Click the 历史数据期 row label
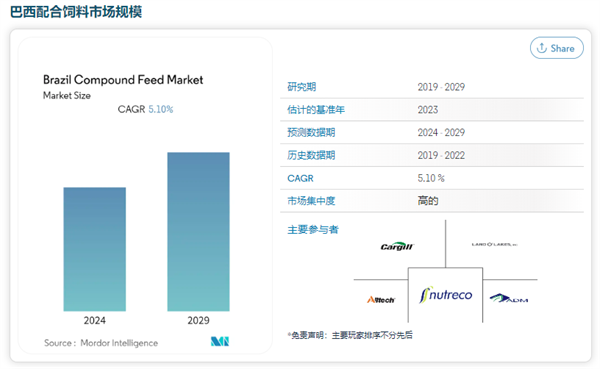The height and width of the screenshot is (369, 600). pos(311,155)
